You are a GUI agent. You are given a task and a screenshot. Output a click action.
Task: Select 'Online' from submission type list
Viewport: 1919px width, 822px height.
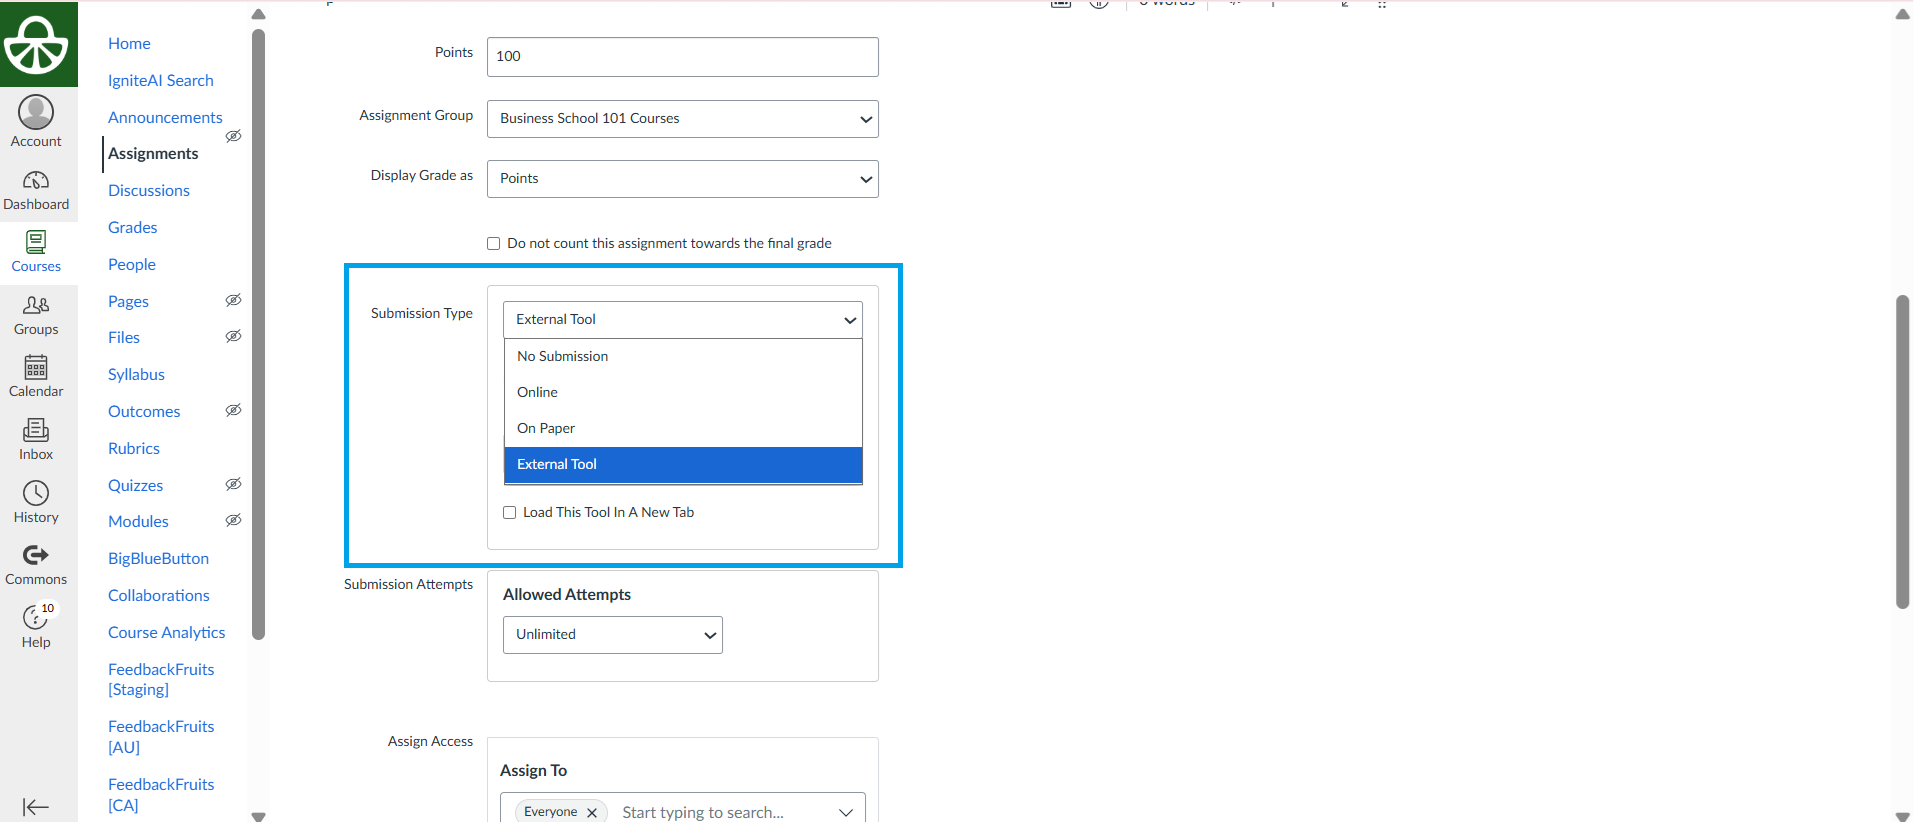[538, 392]
